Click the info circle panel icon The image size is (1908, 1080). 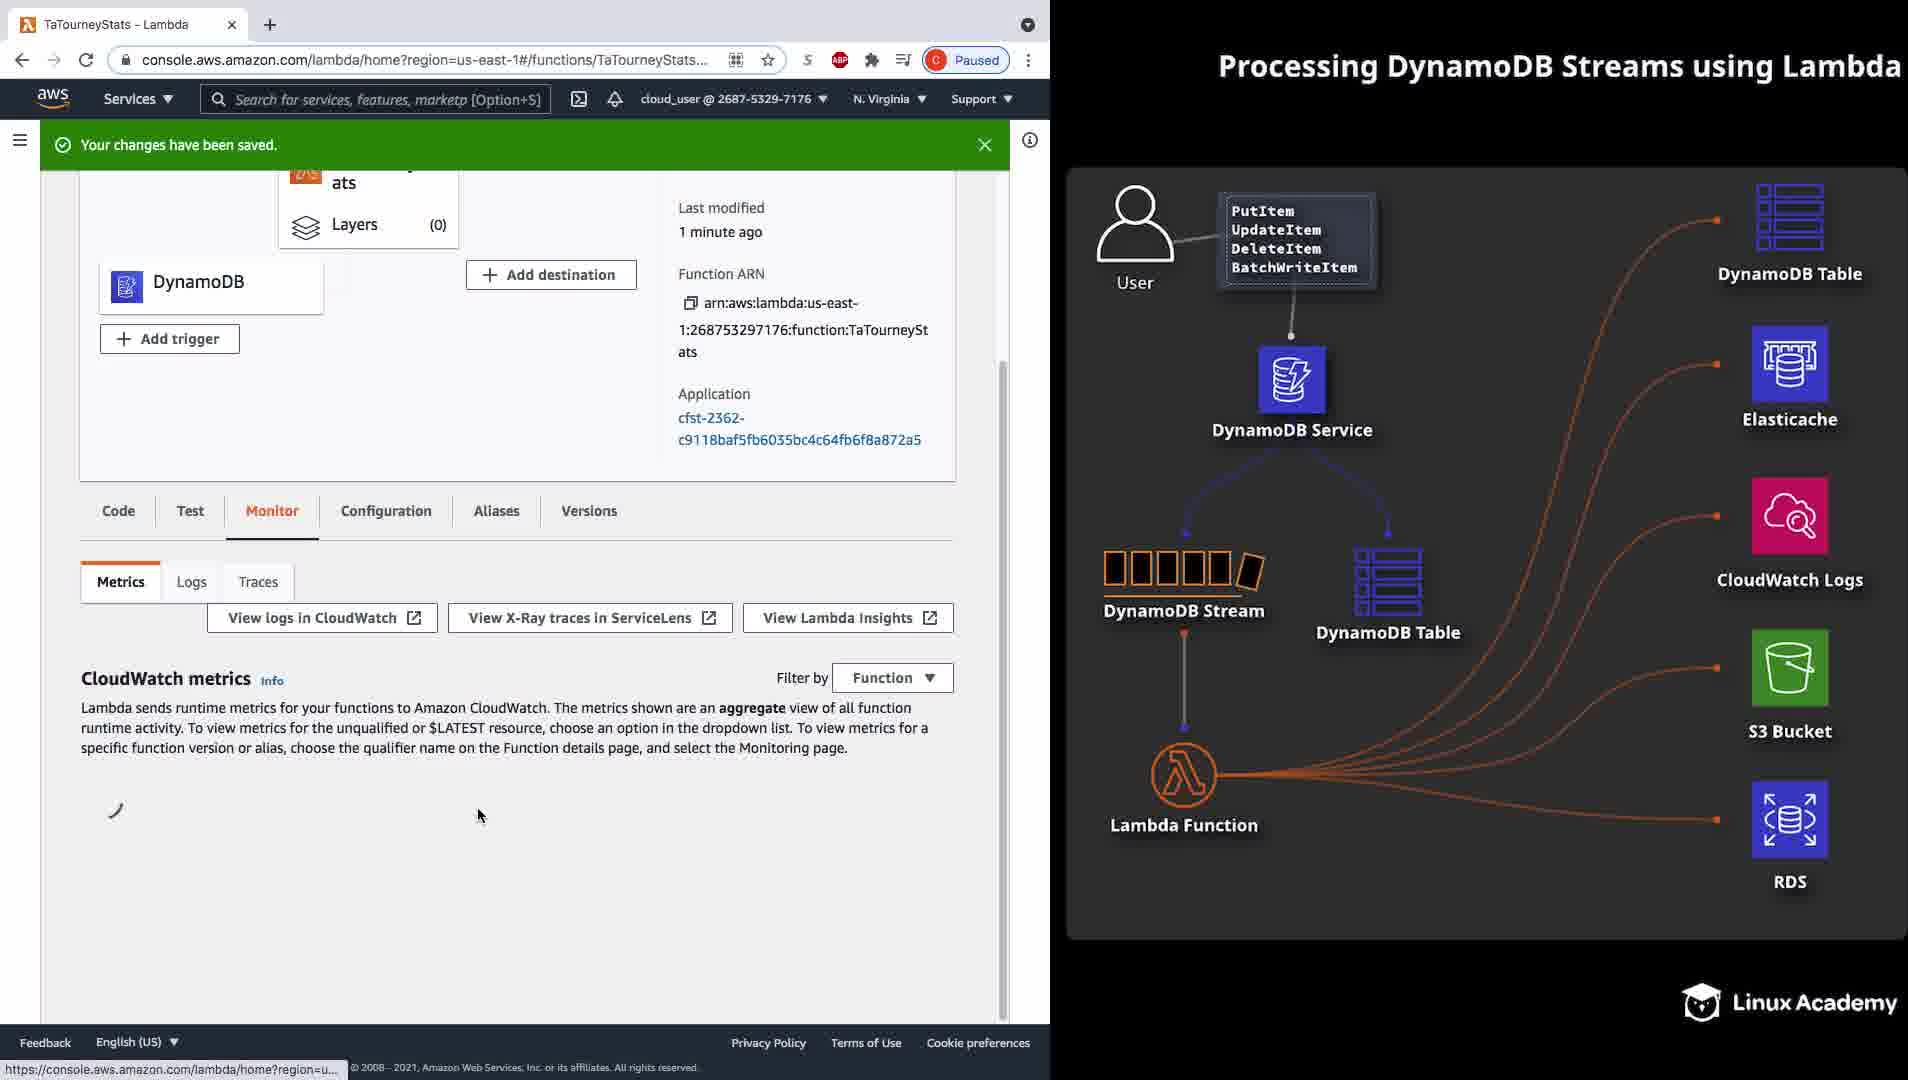click(x=1029, y=140)
